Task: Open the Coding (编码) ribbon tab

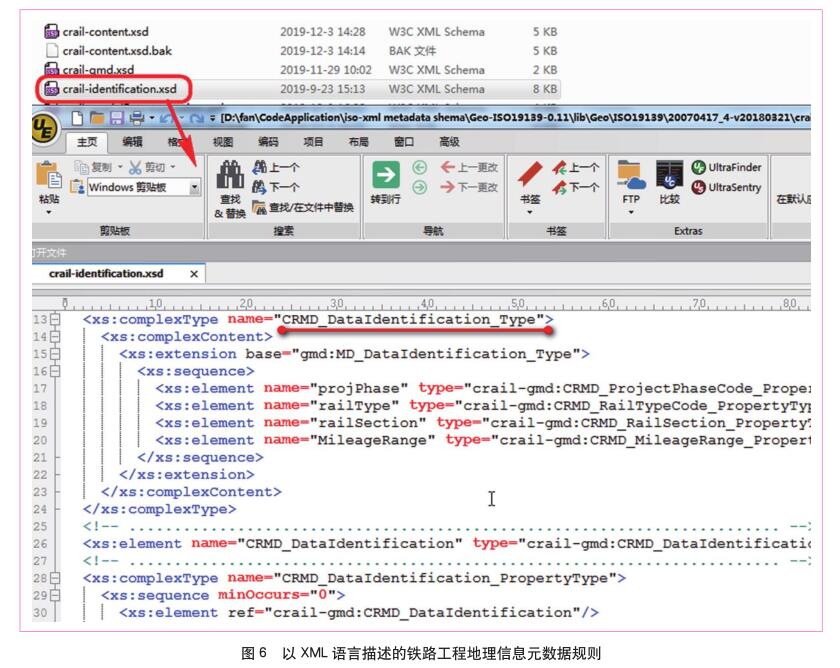Action: 268,142
